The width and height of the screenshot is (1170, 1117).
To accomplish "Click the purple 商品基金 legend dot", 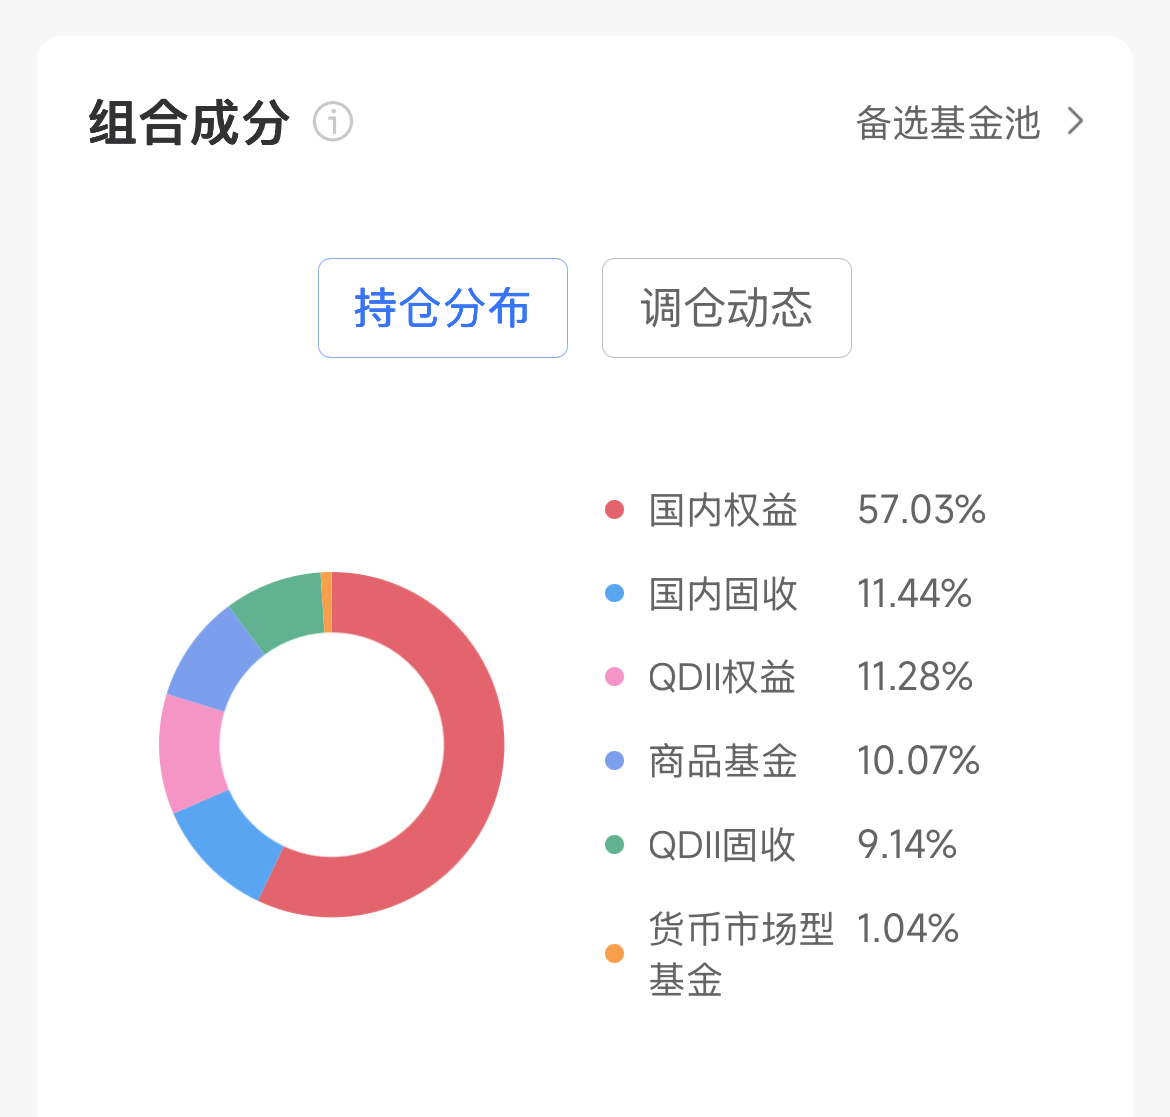I will pyautogui.click(x=614, y=761).
